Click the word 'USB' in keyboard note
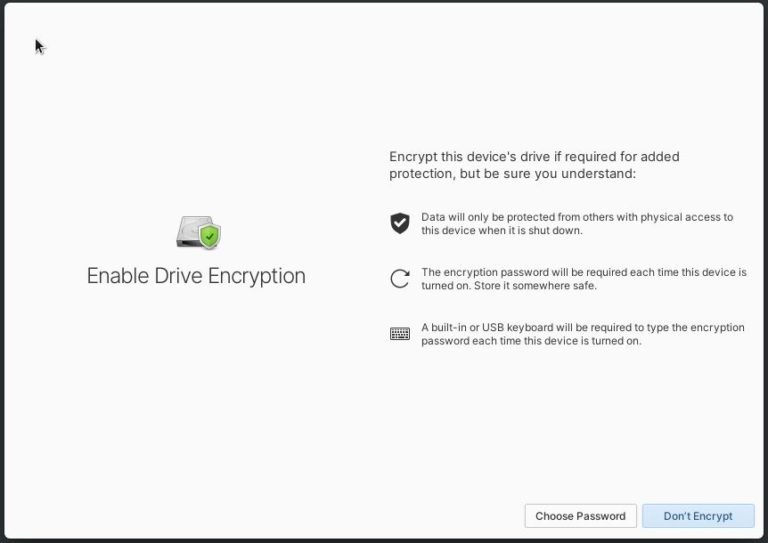Image resolution: width=768 pixels, height=543 pixels. pos(493,328)
